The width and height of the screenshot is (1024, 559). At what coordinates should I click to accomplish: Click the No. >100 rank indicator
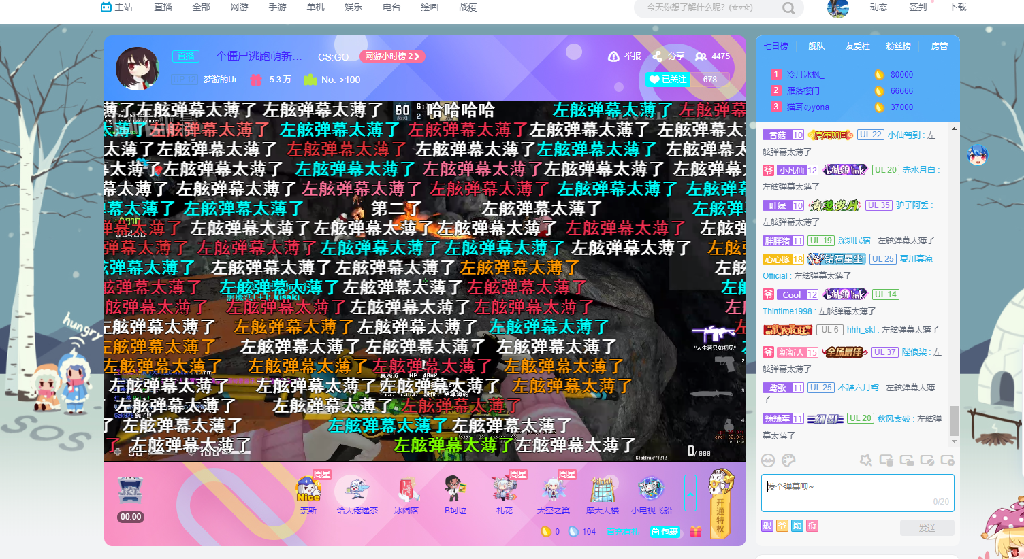334,80
